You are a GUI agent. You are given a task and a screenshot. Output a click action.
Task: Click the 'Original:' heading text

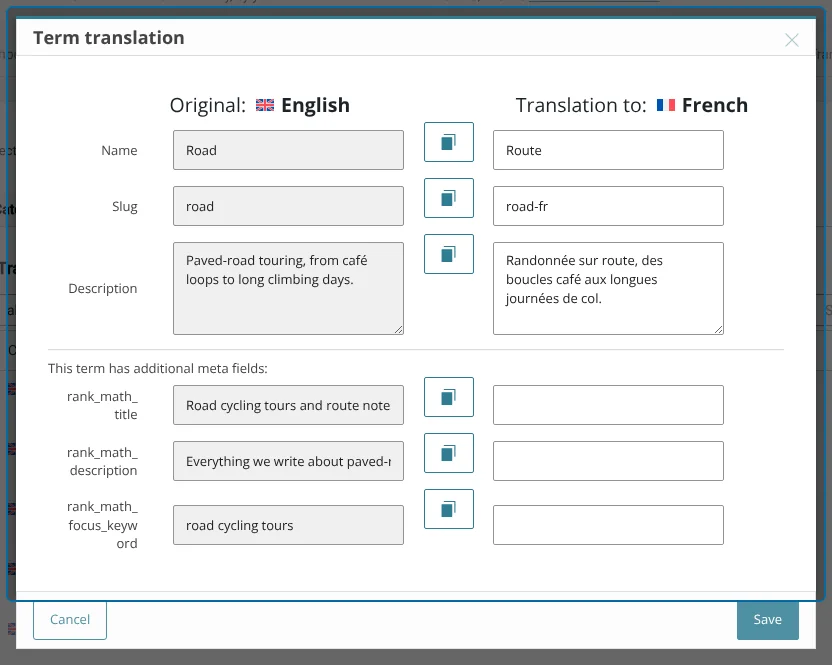point(207,105)
